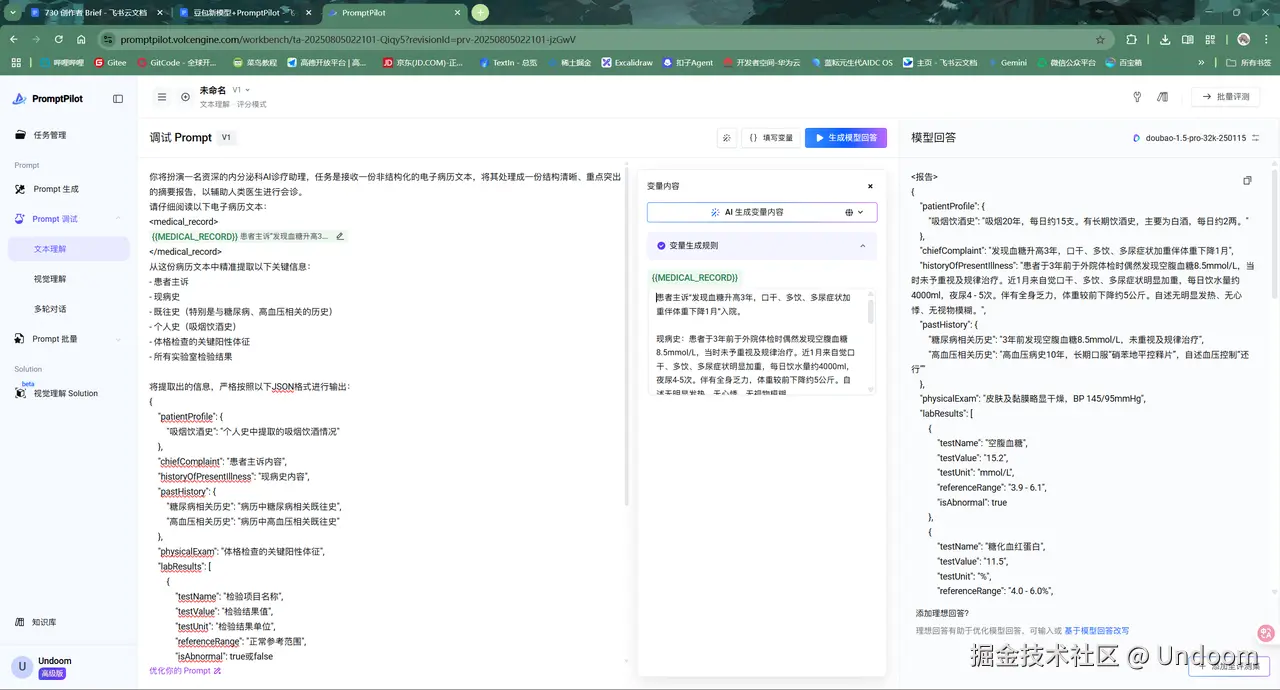Screen dimensions: 1280x690
Task: Expand the V1 version dropdown near 未命名
Action: click(x=242, y=90)
